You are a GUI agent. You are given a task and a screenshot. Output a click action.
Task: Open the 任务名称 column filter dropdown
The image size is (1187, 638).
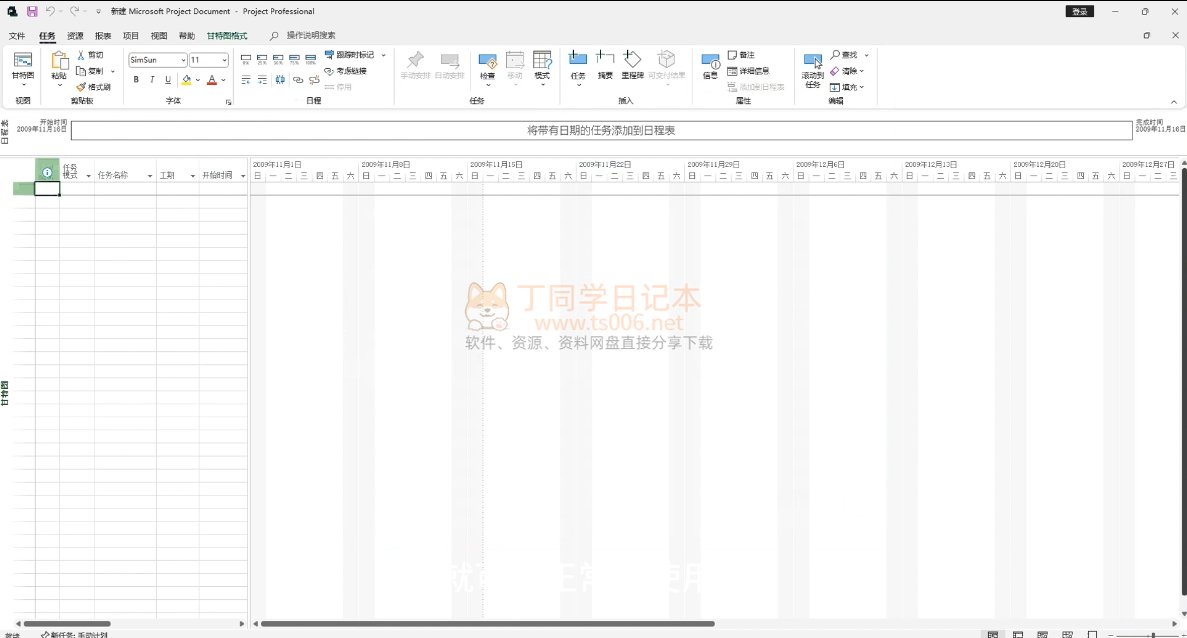coord(150,176)
